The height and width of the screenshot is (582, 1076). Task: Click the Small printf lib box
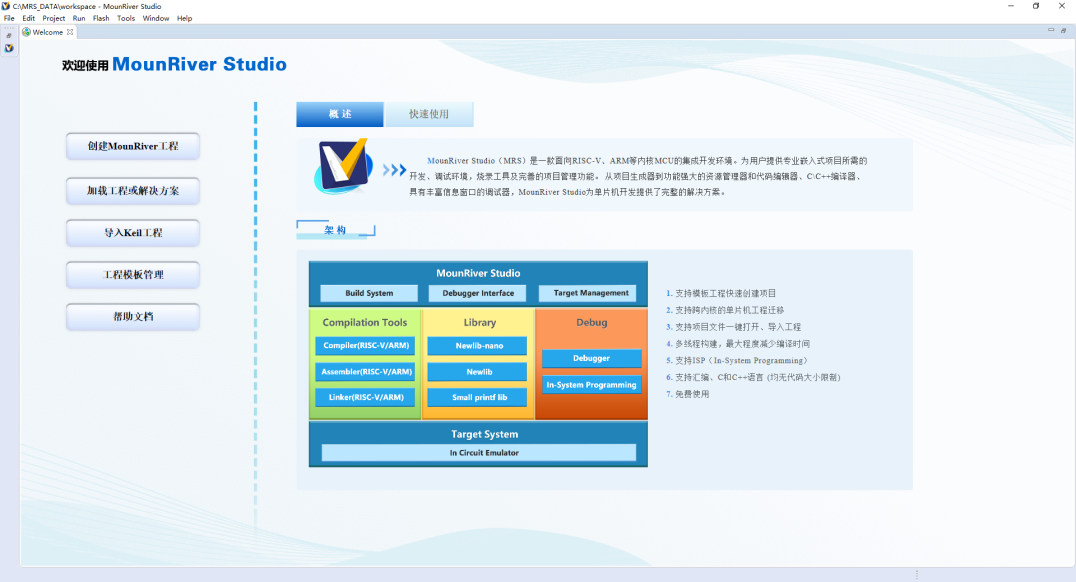pyautogui.click(x=479, y=397)
